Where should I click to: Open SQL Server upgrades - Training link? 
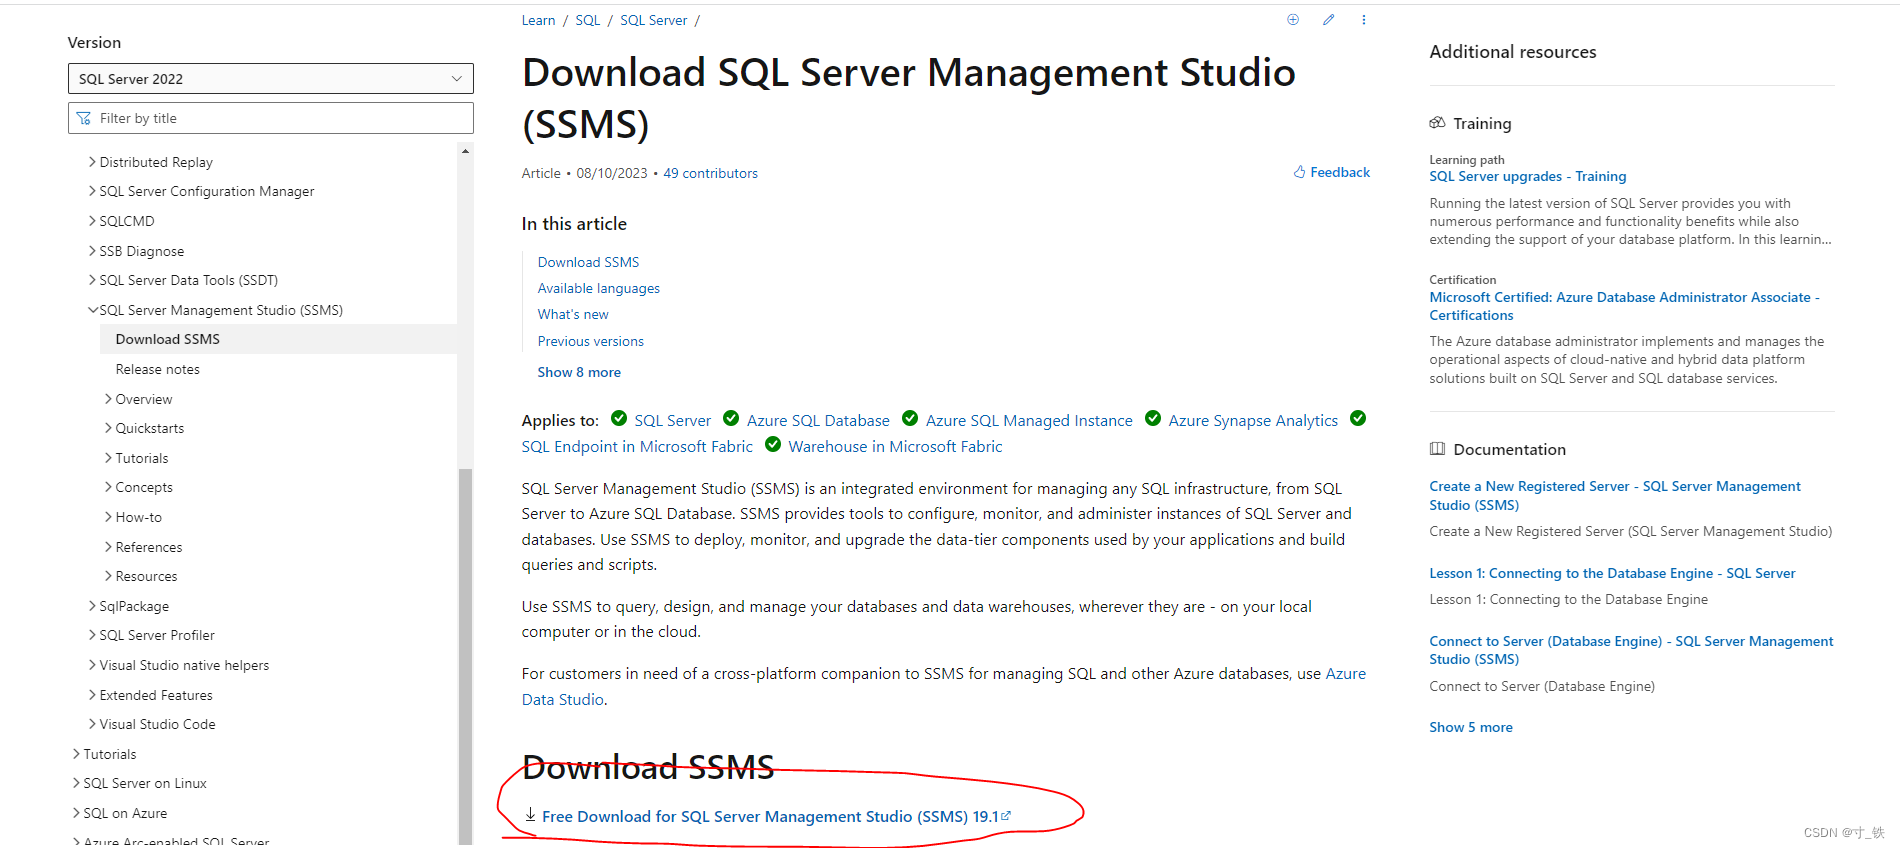(x=1527, y=176)
